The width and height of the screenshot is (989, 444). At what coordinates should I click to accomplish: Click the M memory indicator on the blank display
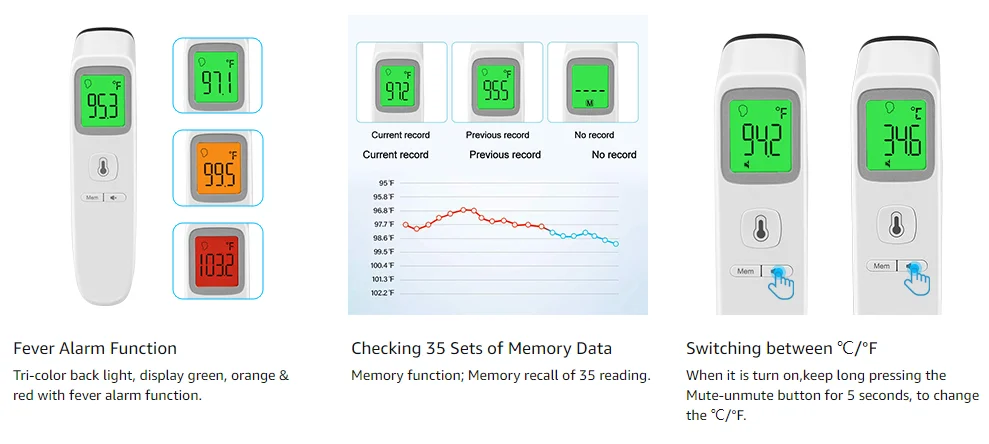(590, 104)
